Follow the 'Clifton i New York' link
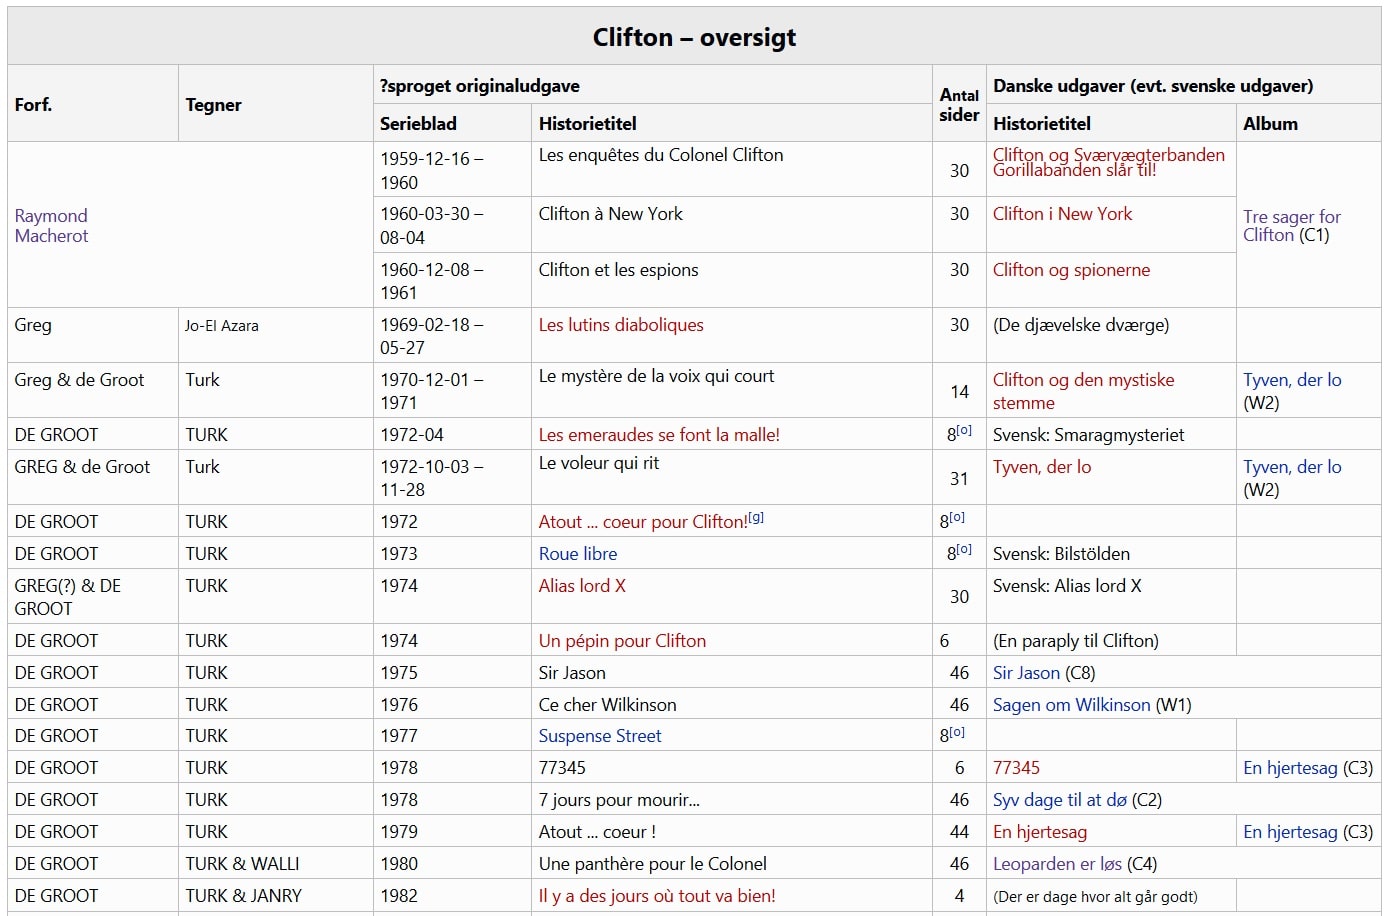The width and height of the screenshot is (1388, 916). coord(1062,214)
